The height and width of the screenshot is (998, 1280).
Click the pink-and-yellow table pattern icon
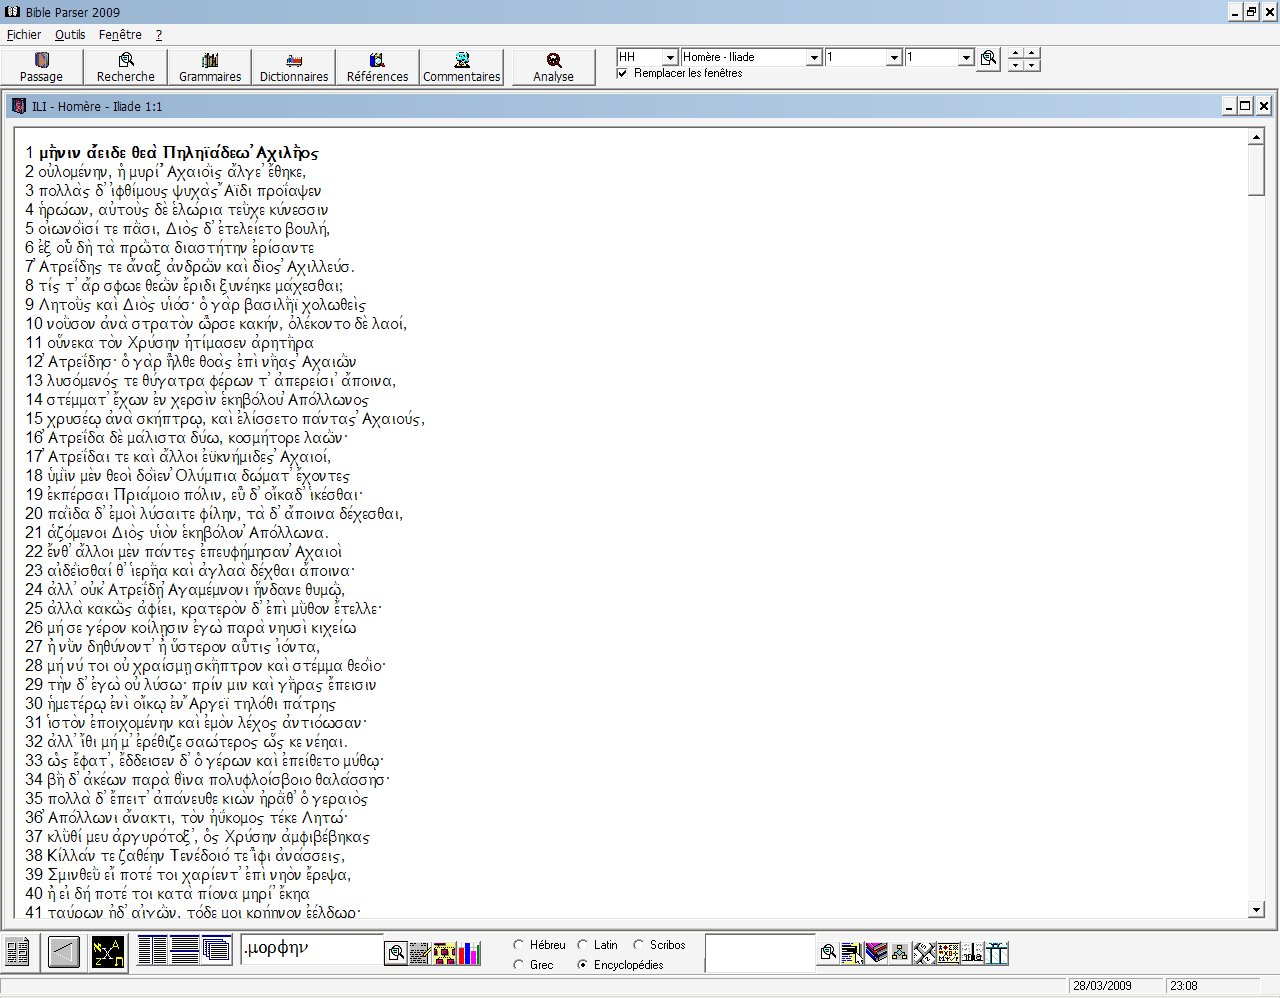pos(445,953)
